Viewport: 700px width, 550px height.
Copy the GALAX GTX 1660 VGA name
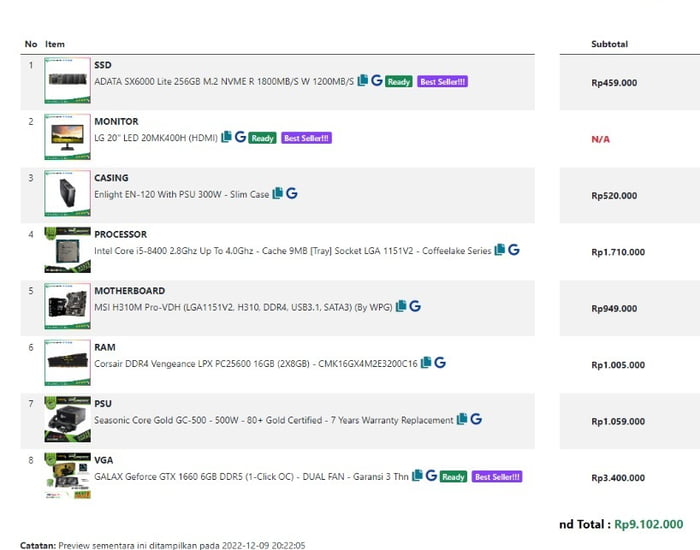pyautogui.click(x=417, y=475)
